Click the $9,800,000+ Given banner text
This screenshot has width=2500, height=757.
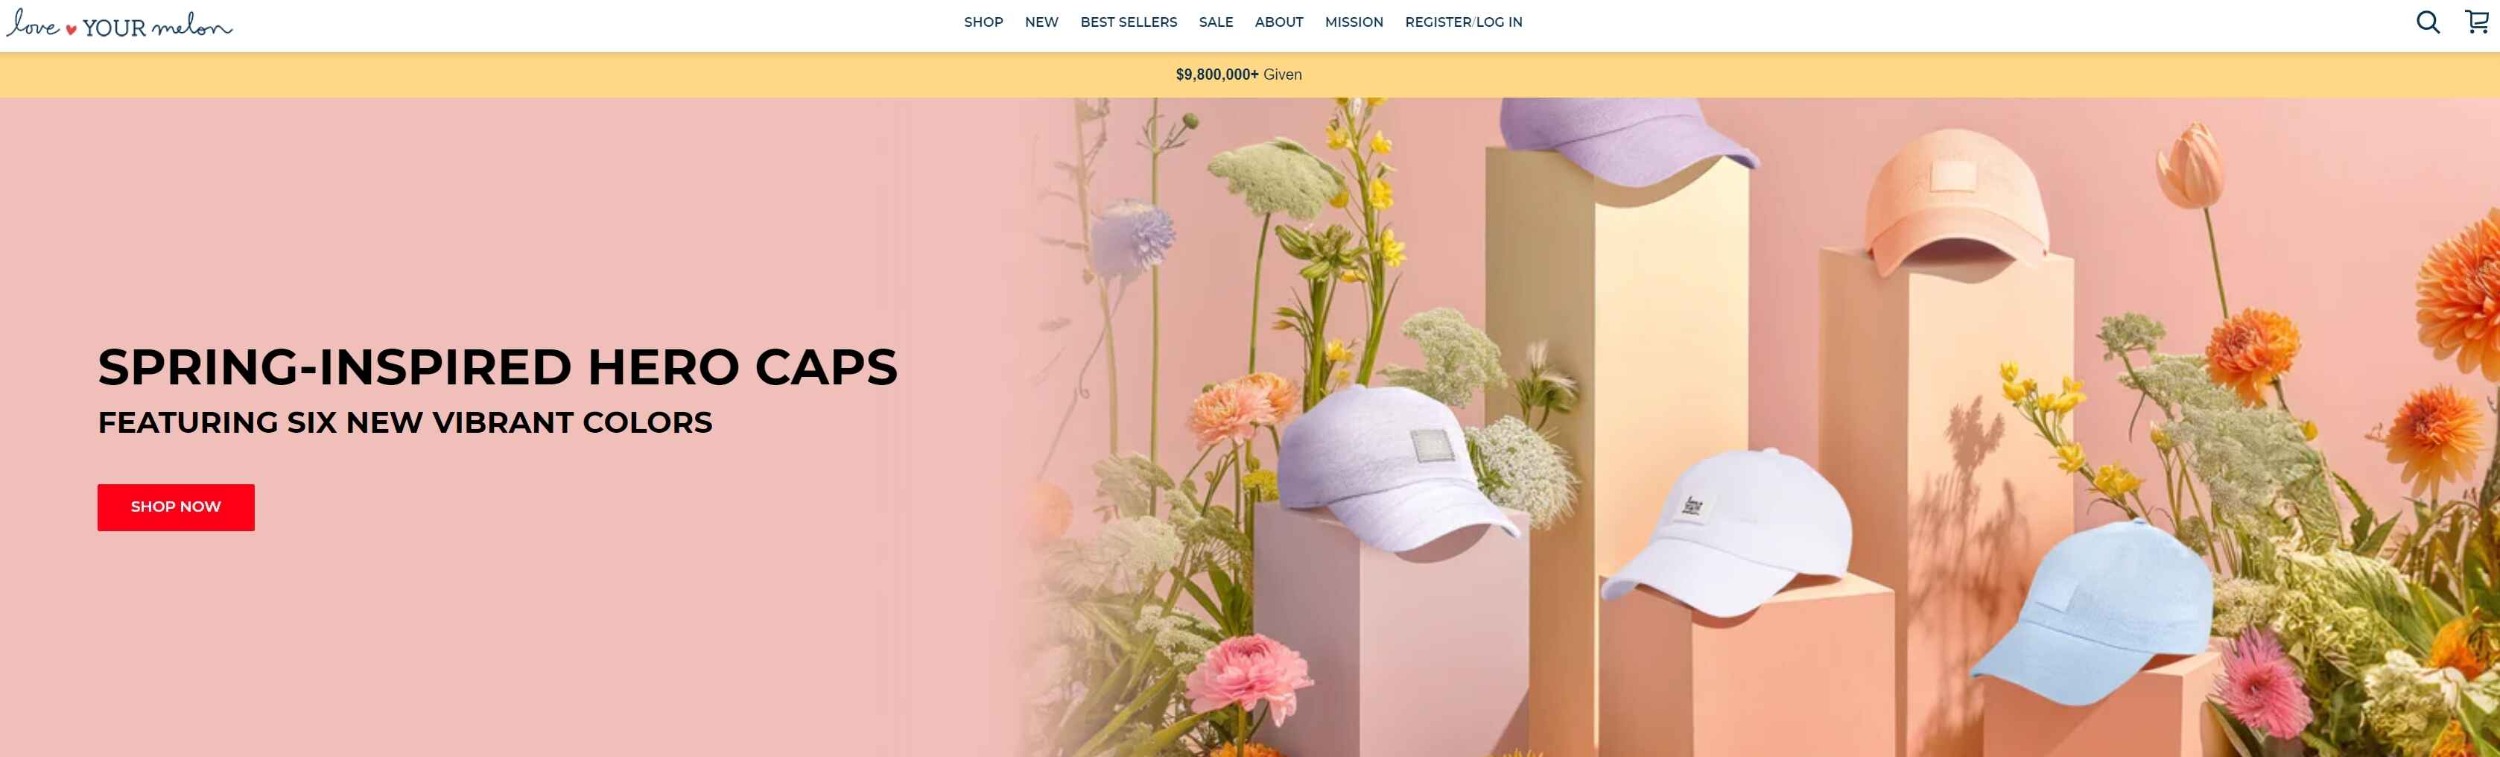[1238, 74]
